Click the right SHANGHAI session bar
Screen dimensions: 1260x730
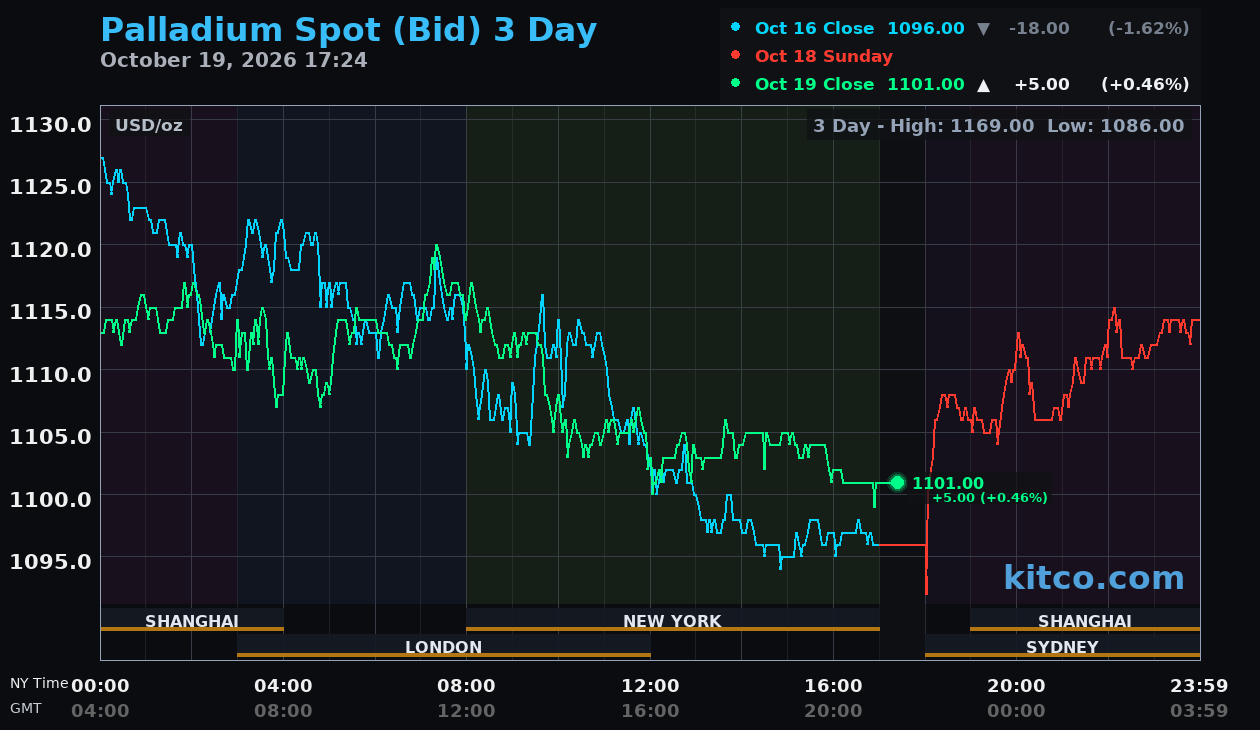click(1085, 621)
